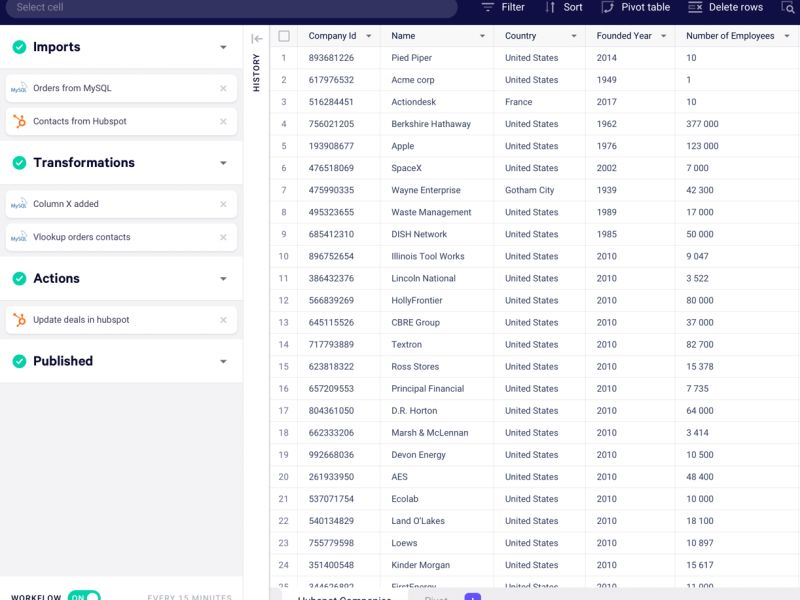Select the Acme corp name cell
This screenshot has height=600, width=800.
pyautogui.click(x=437, y=80)
